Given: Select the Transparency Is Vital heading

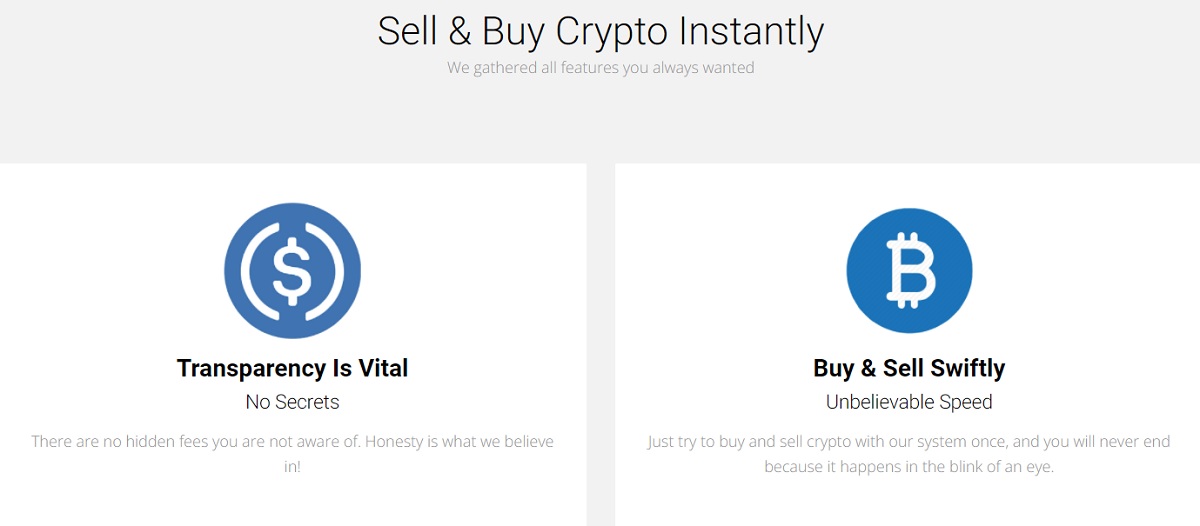Looking at the screenshot, I should point(292,368).
